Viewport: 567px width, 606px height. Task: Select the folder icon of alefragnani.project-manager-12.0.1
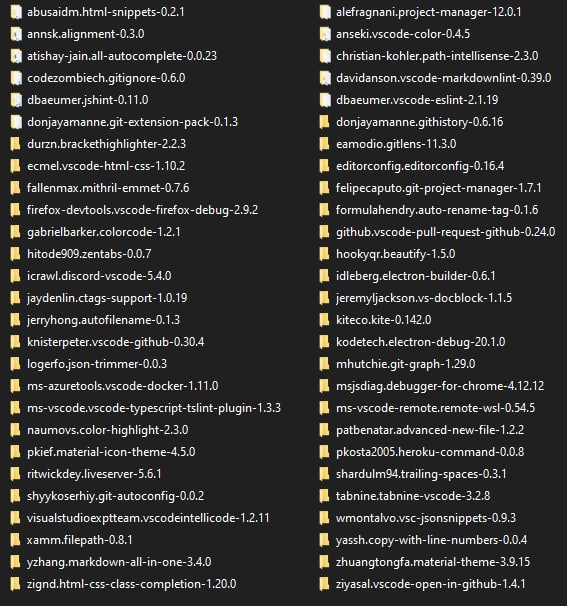point(325,12)
